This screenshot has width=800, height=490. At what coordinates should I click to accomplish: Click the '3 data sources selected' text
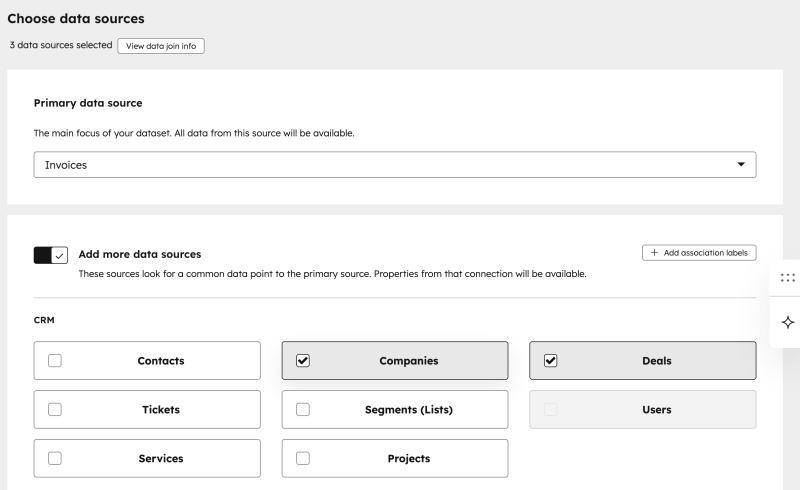coord(61,45)
